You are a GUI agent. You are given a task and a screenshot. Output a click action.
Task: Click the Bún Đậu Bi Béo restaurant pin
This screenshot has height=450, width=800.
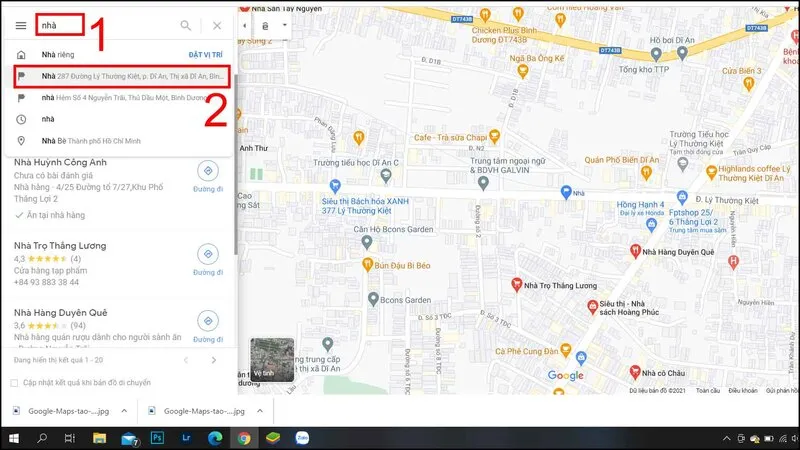pyautogui.click(x=367, y=264)
